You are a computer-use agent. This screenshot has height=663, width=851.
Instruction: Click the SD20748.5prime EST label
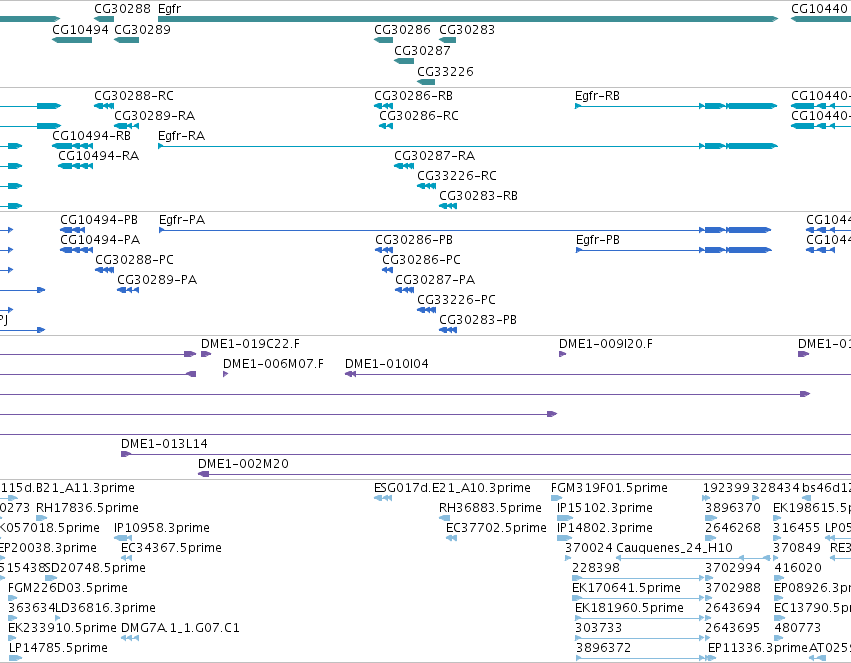pos(96,568)
